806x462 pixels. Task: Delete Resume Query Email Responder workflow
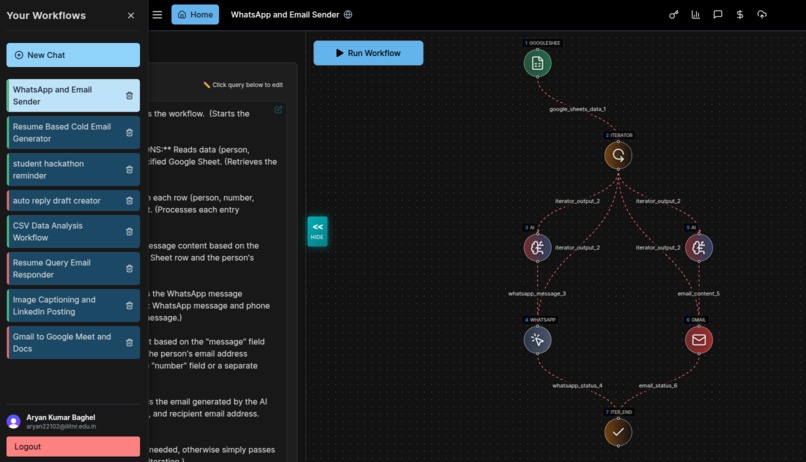click(x=130, y=269)
